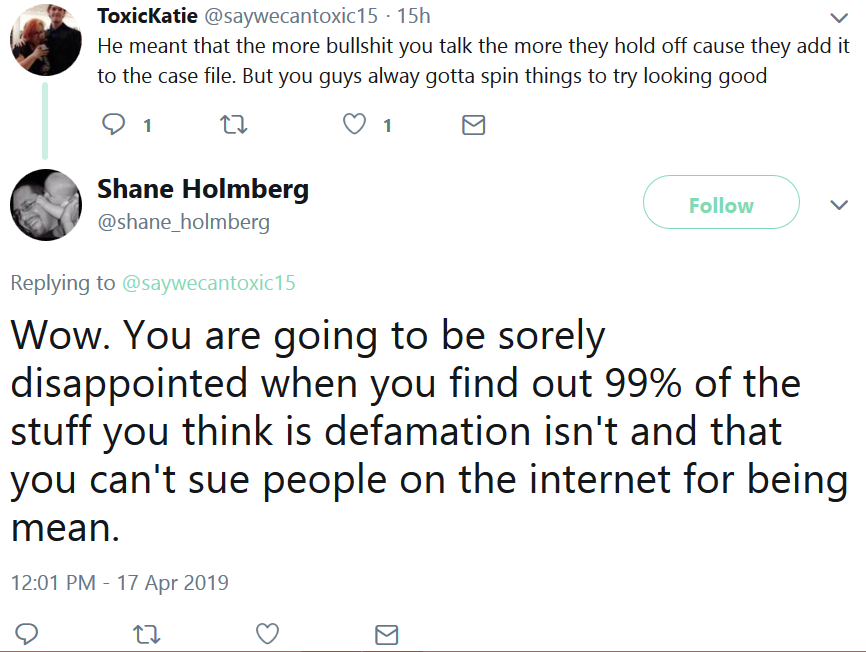Like Shane Holmberg's tweet
This screenshot has height=652, width=866.
point(267,634)
